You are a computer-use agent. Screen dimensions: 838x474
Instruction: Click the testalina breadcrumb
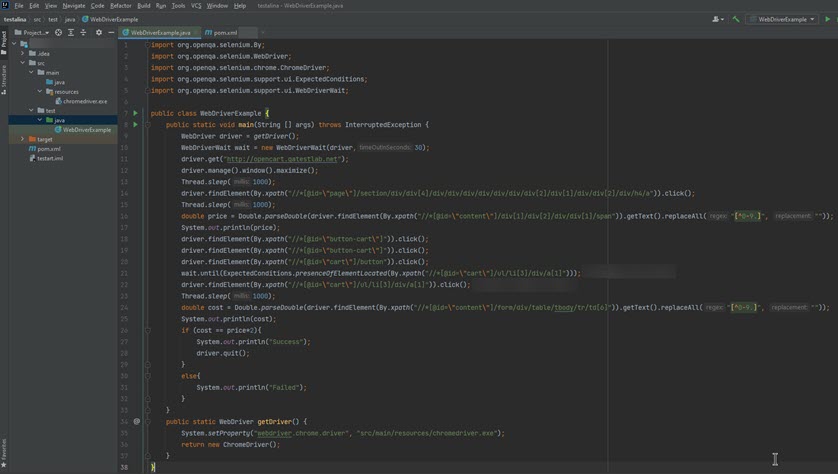click(15, 19)
